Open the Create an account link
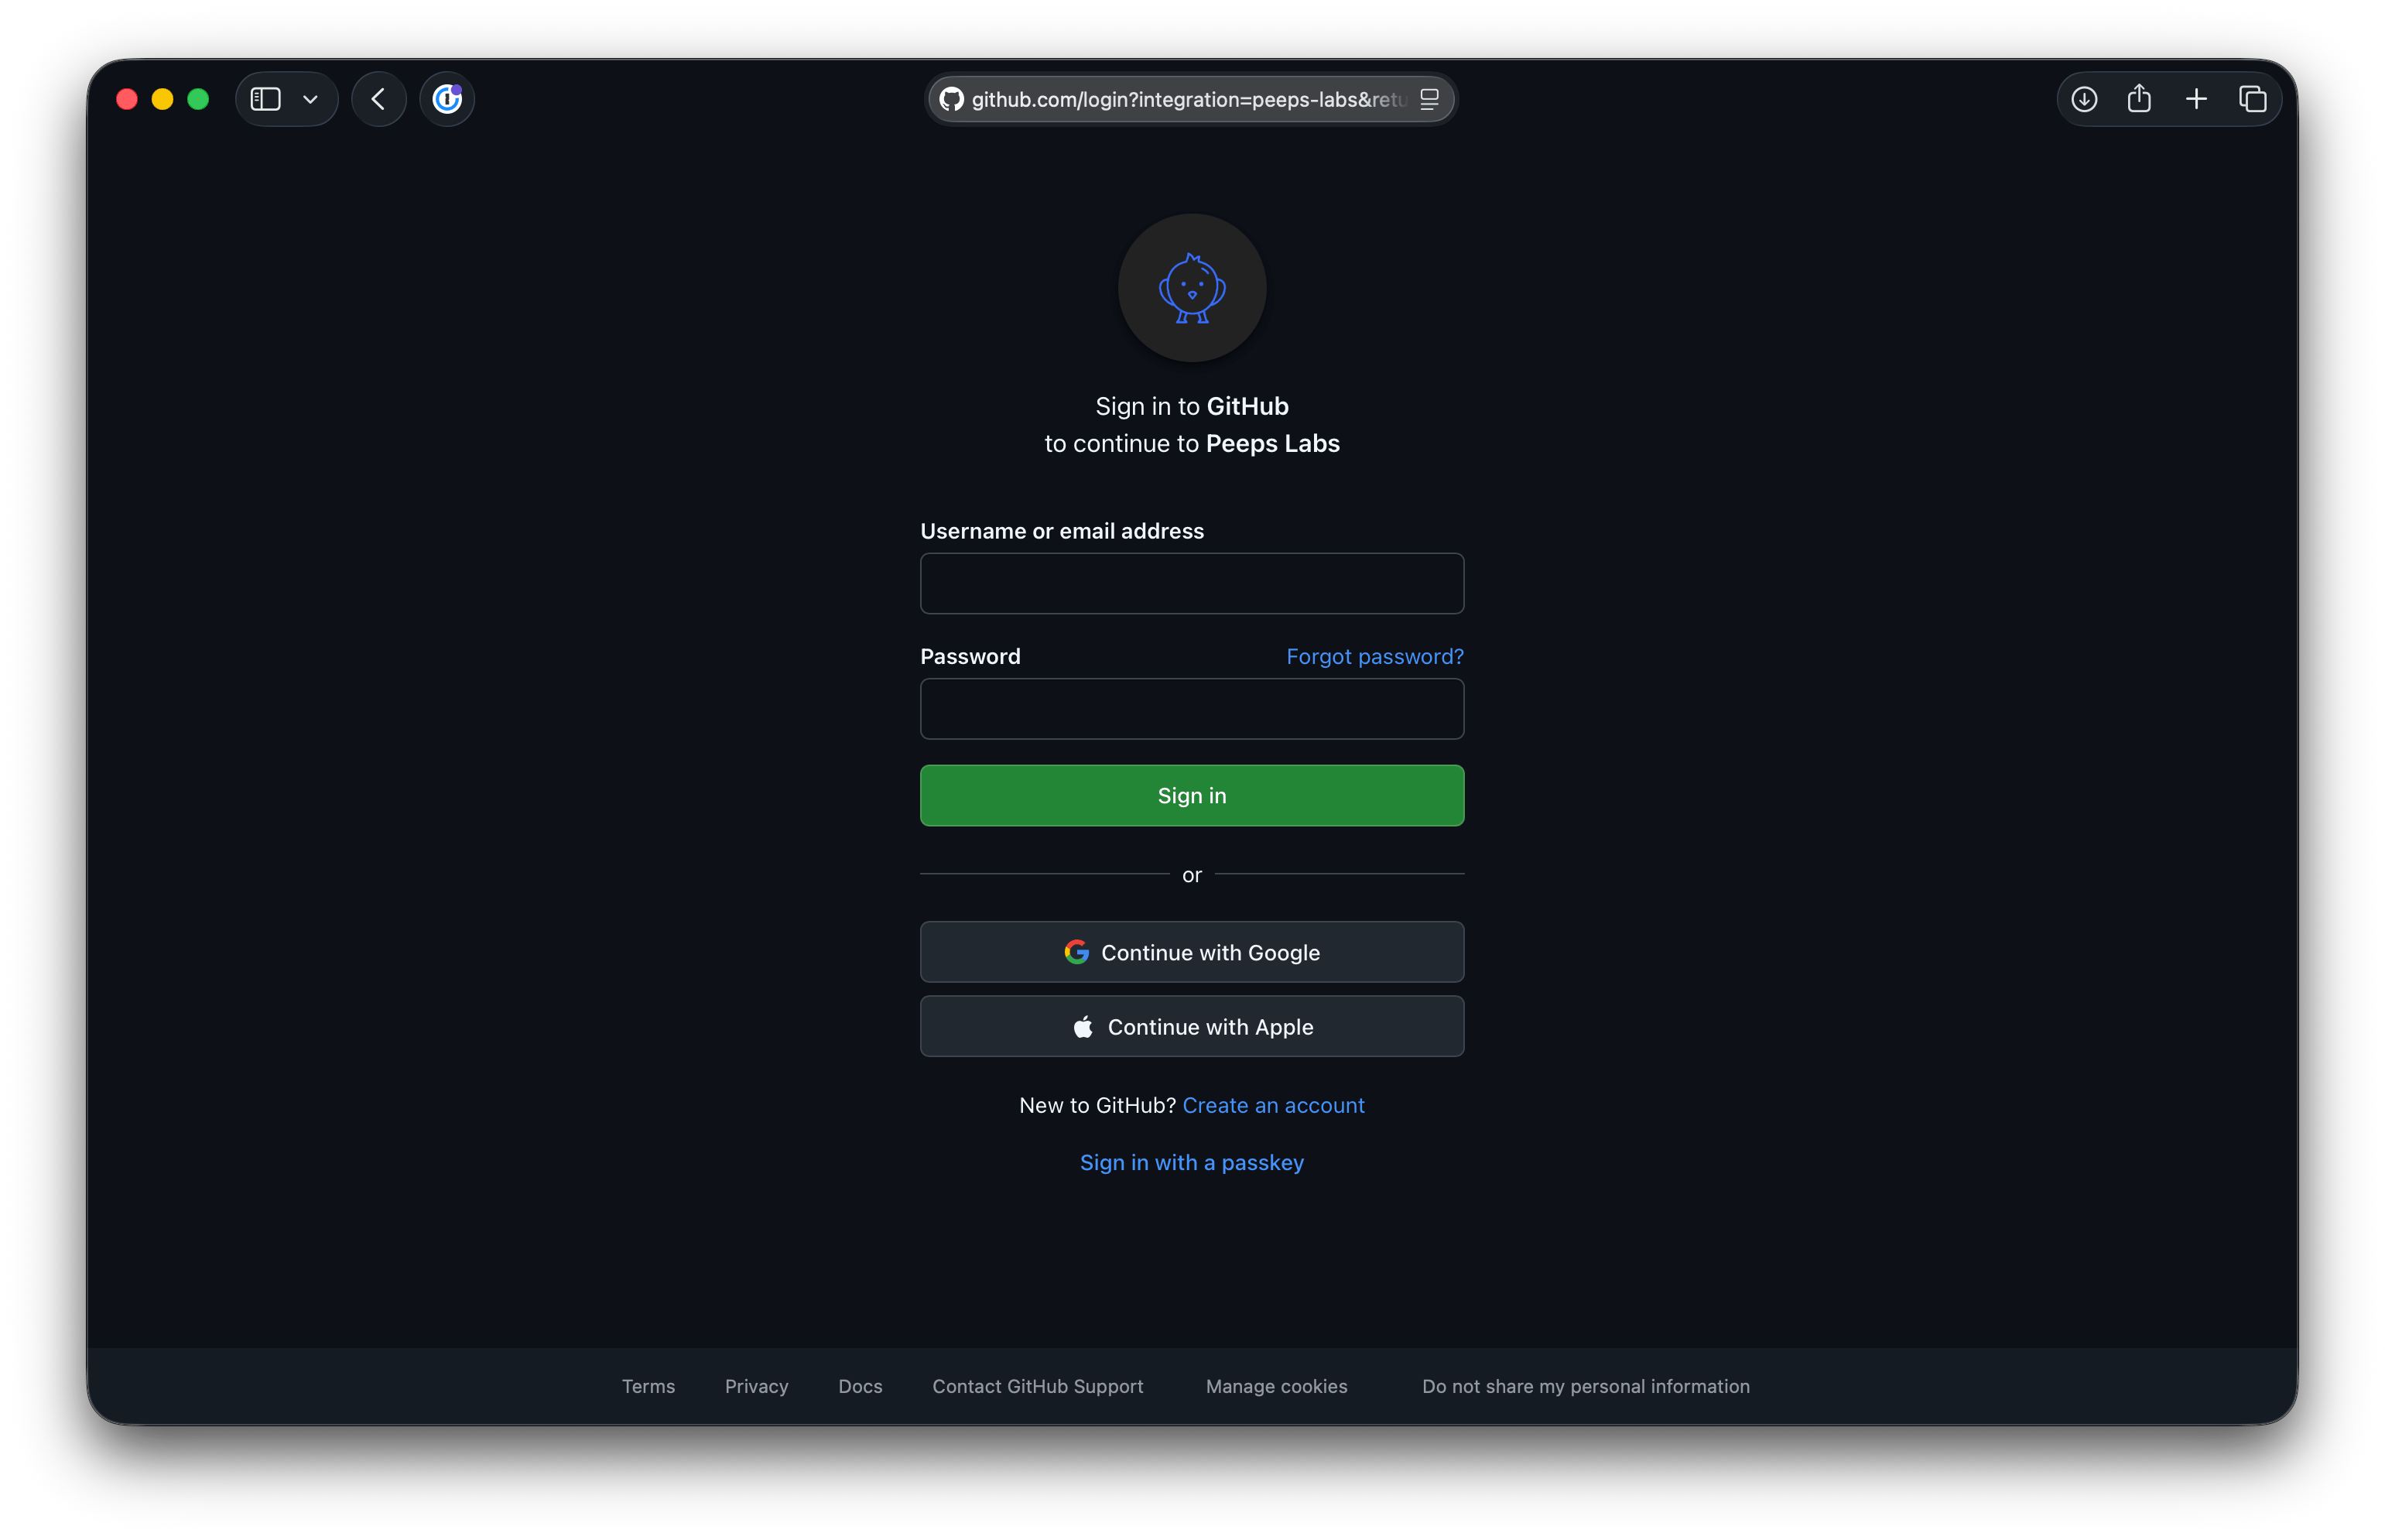This screenshot has width=2385, height=1540. click(x=1273, y=1105)
